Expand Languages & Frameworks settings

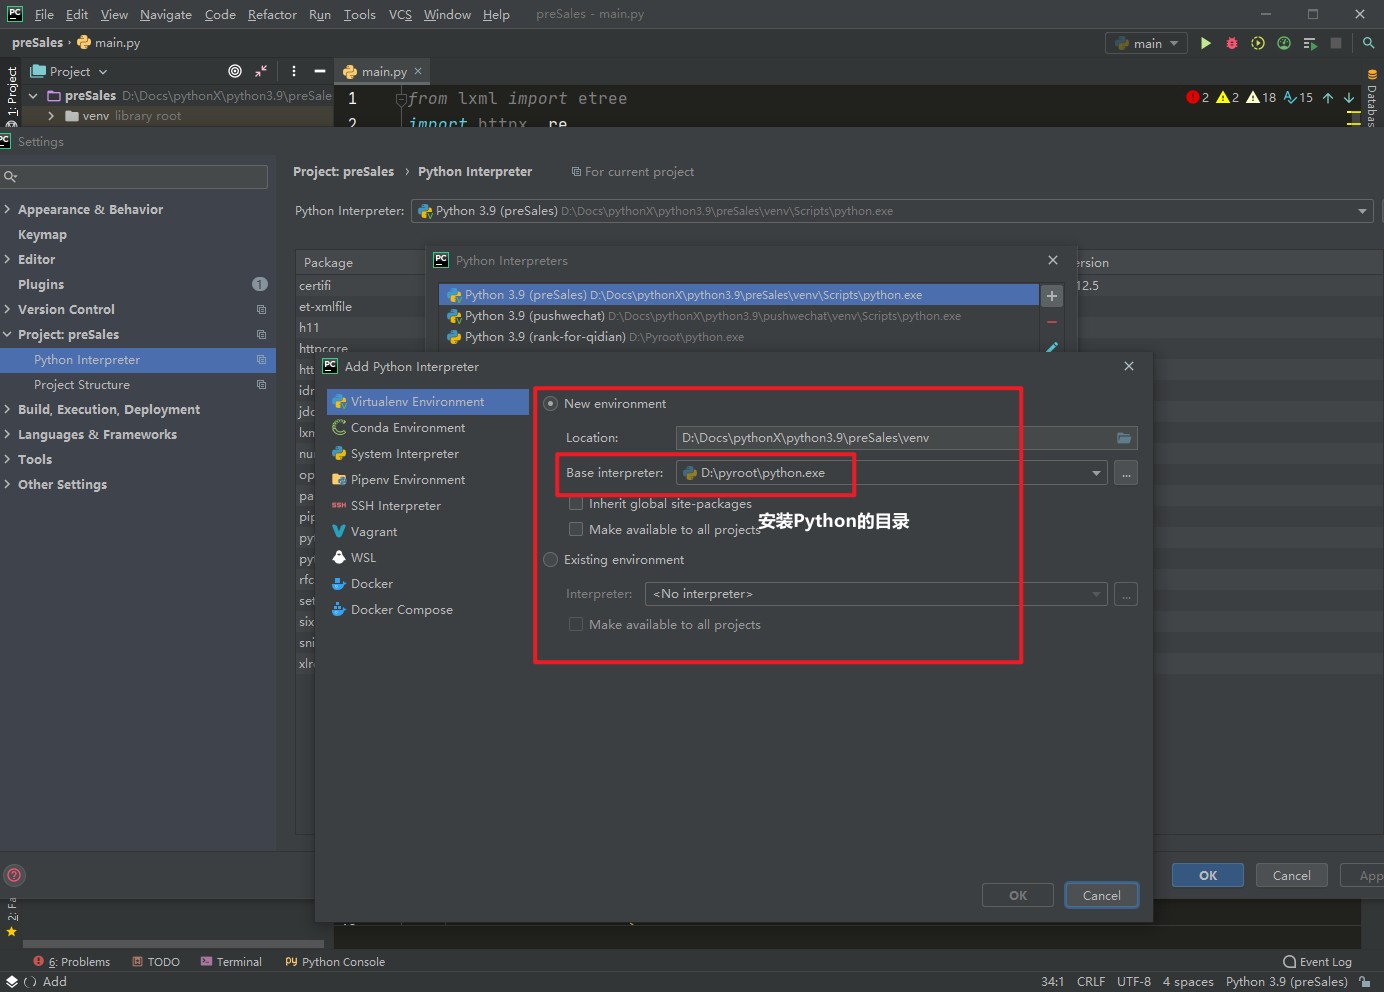click(7, 434)
